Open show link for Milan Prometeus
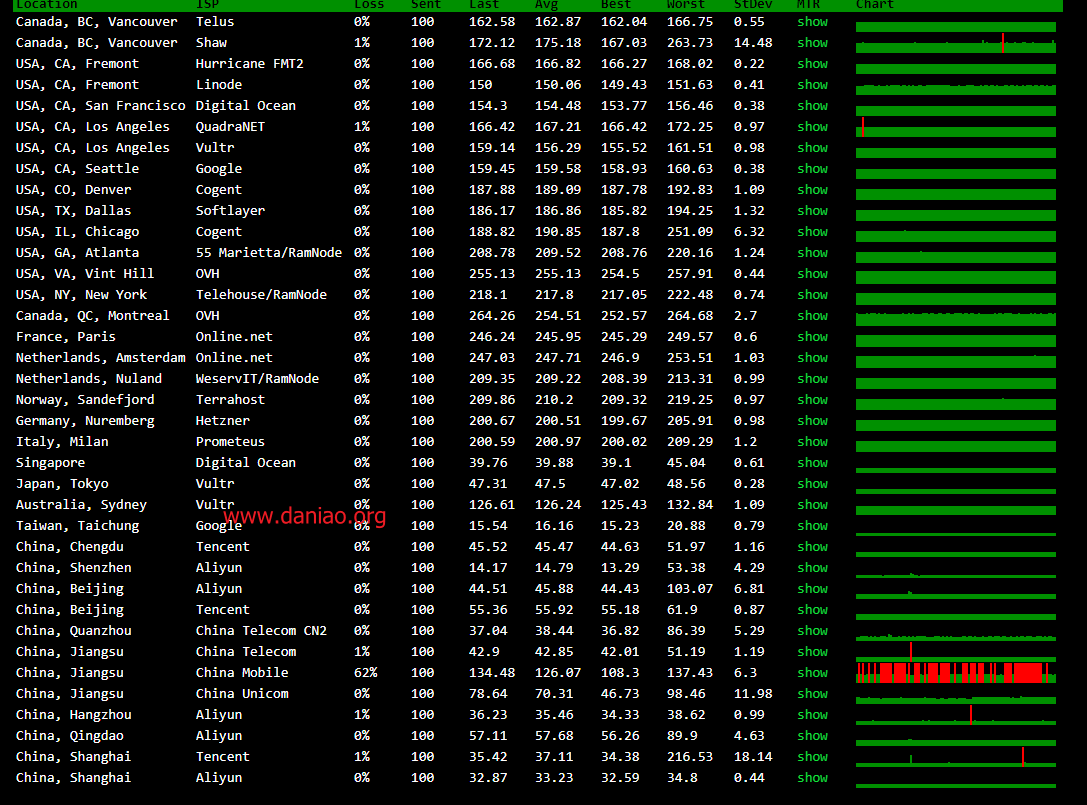The width and height of the screenshot is (1087, 805). 812,442
